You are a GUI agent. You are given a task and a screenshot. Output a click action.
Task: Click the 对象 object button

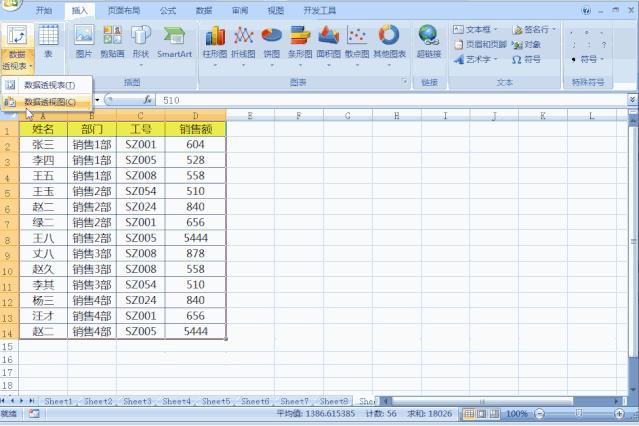click(x=526, y=45)
